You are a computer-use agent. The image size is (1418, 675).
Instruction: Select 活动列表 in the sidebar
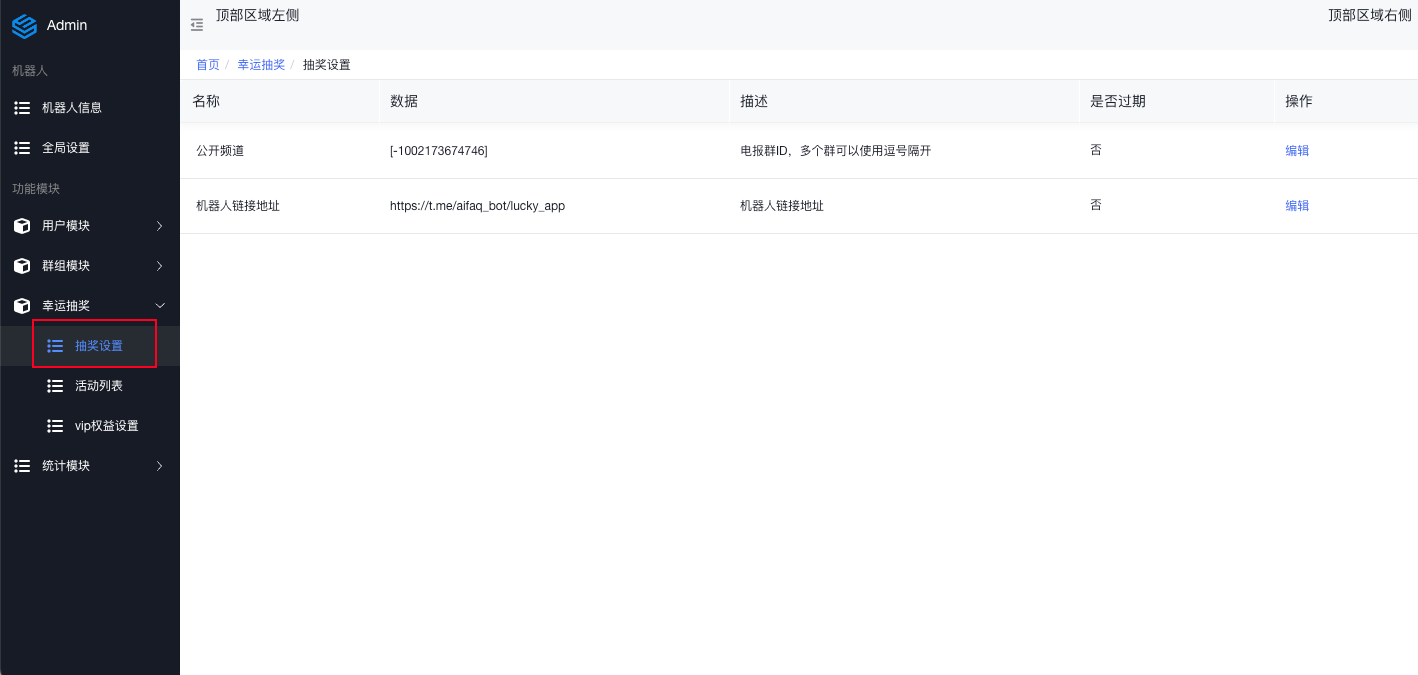pyautogui.click(x=98, y=386)
